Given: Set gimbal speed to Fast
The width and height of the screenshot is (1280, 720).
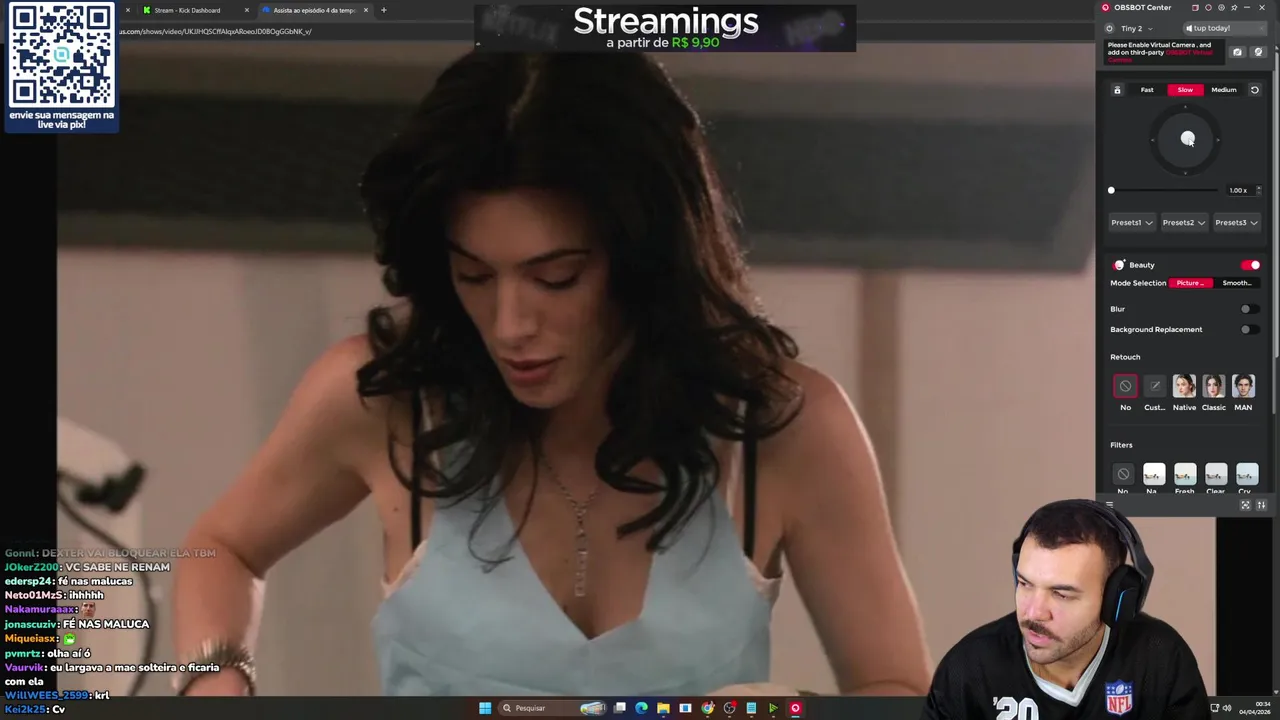Looking at the screenshot, I should pyautogui.click(x=1147, y=90).
